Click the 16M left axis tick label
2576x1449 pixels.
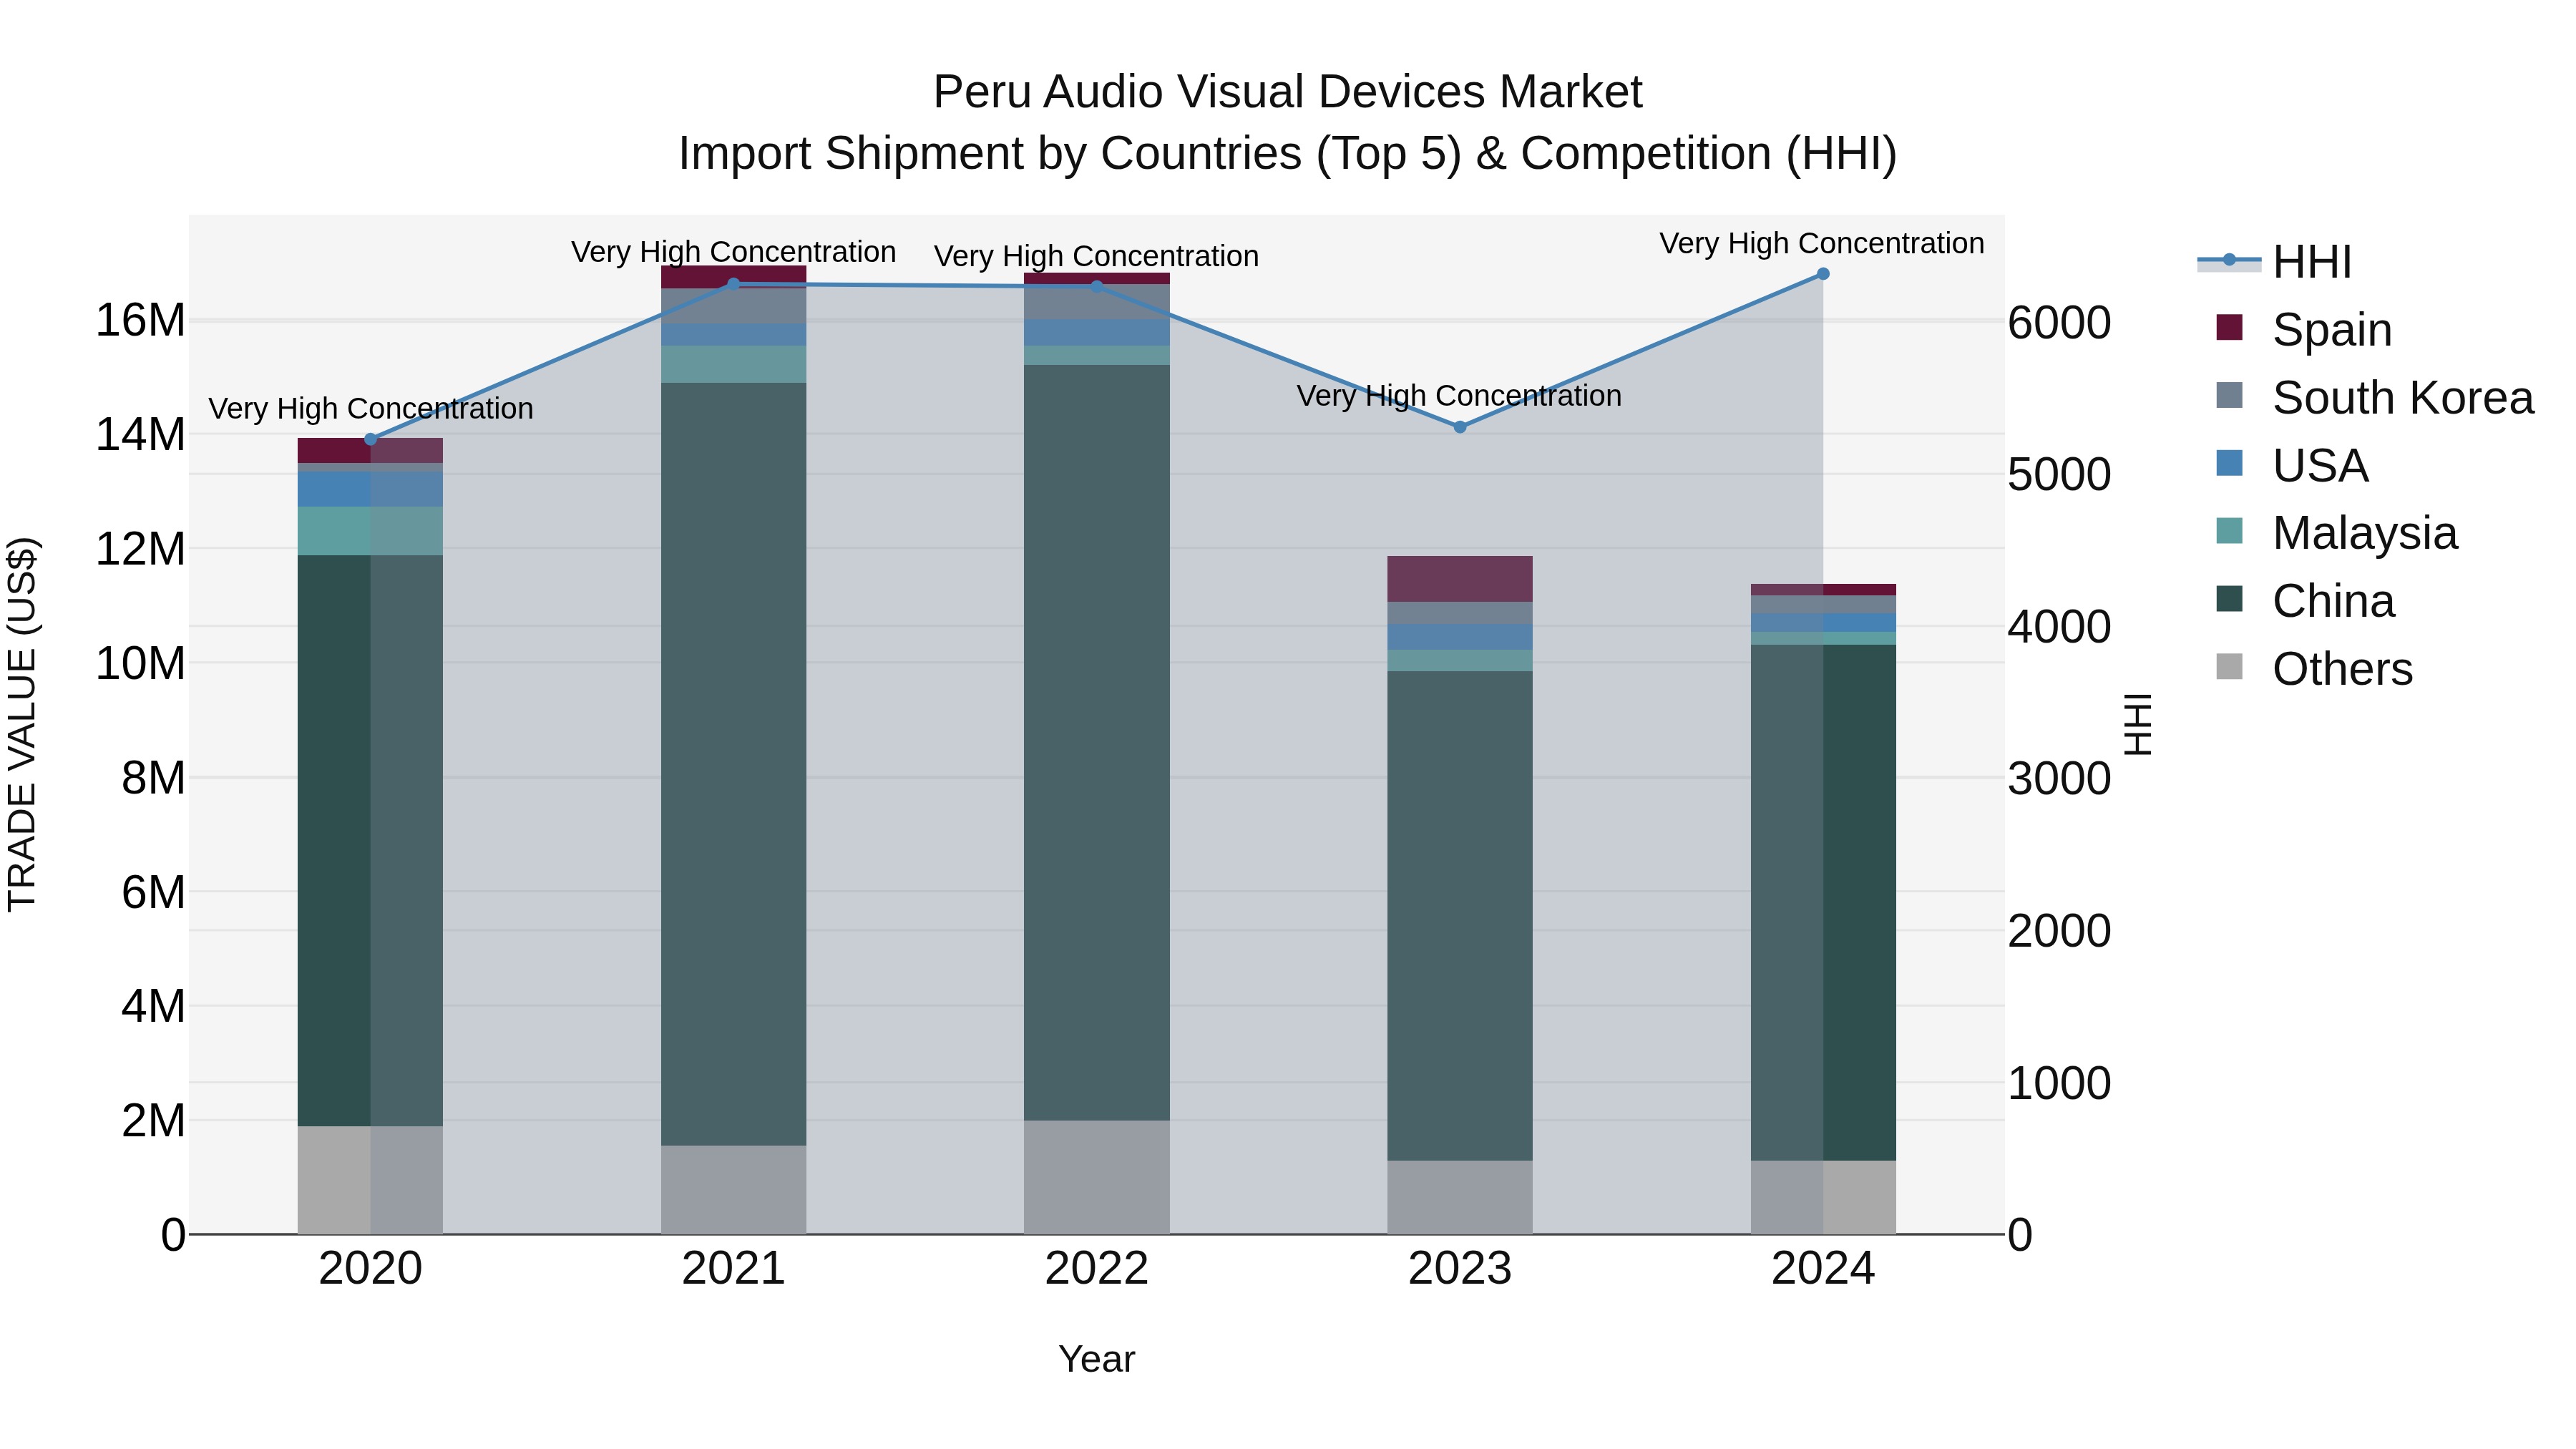140,321
